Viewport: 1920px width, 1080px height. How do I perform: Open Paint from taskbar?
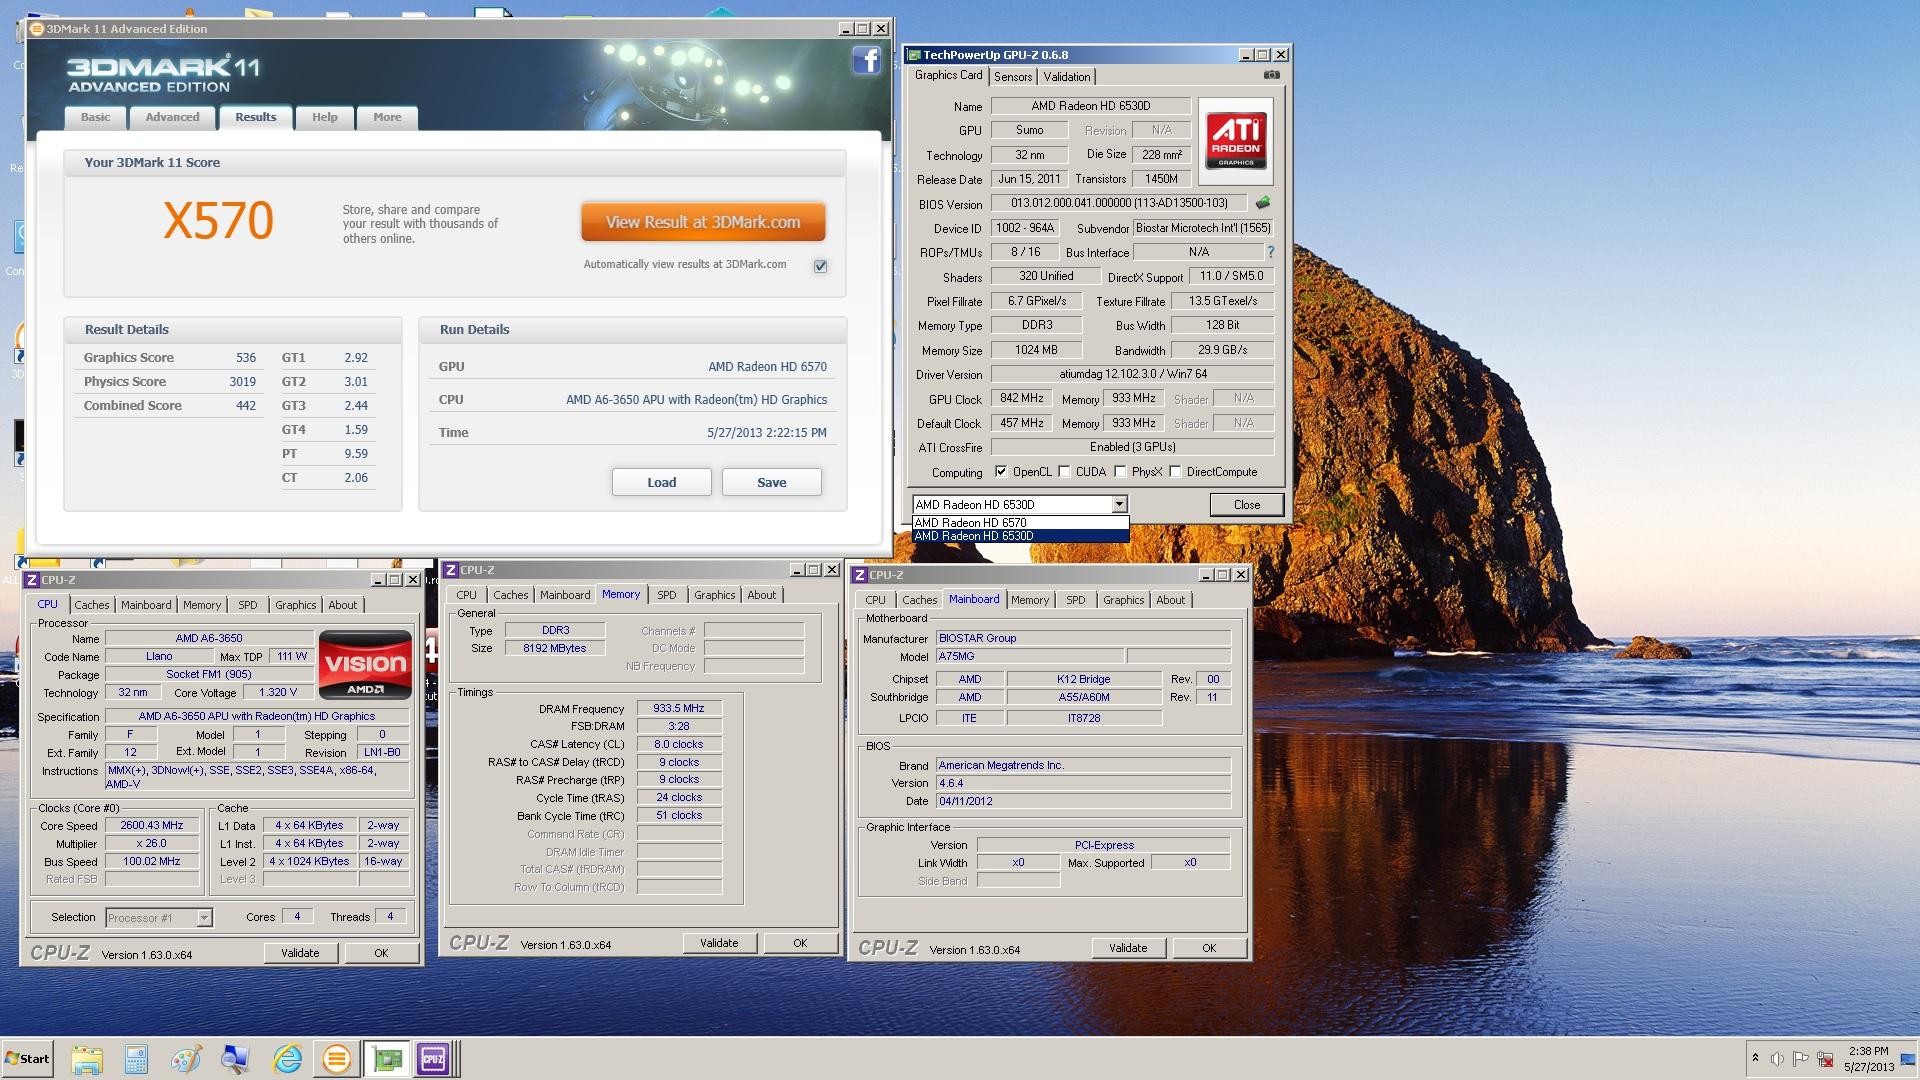[186, 1059]
